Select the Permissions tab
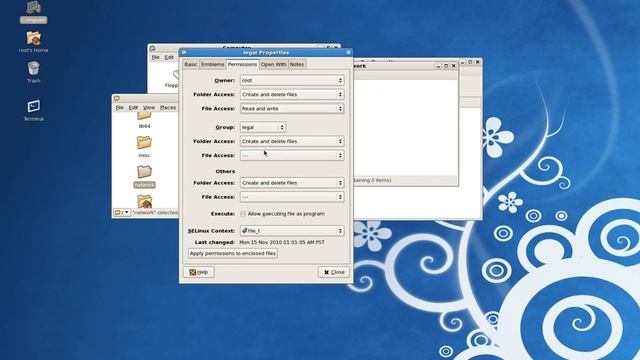The width and height of the screenshot is (640, 360). click(242, 64)
